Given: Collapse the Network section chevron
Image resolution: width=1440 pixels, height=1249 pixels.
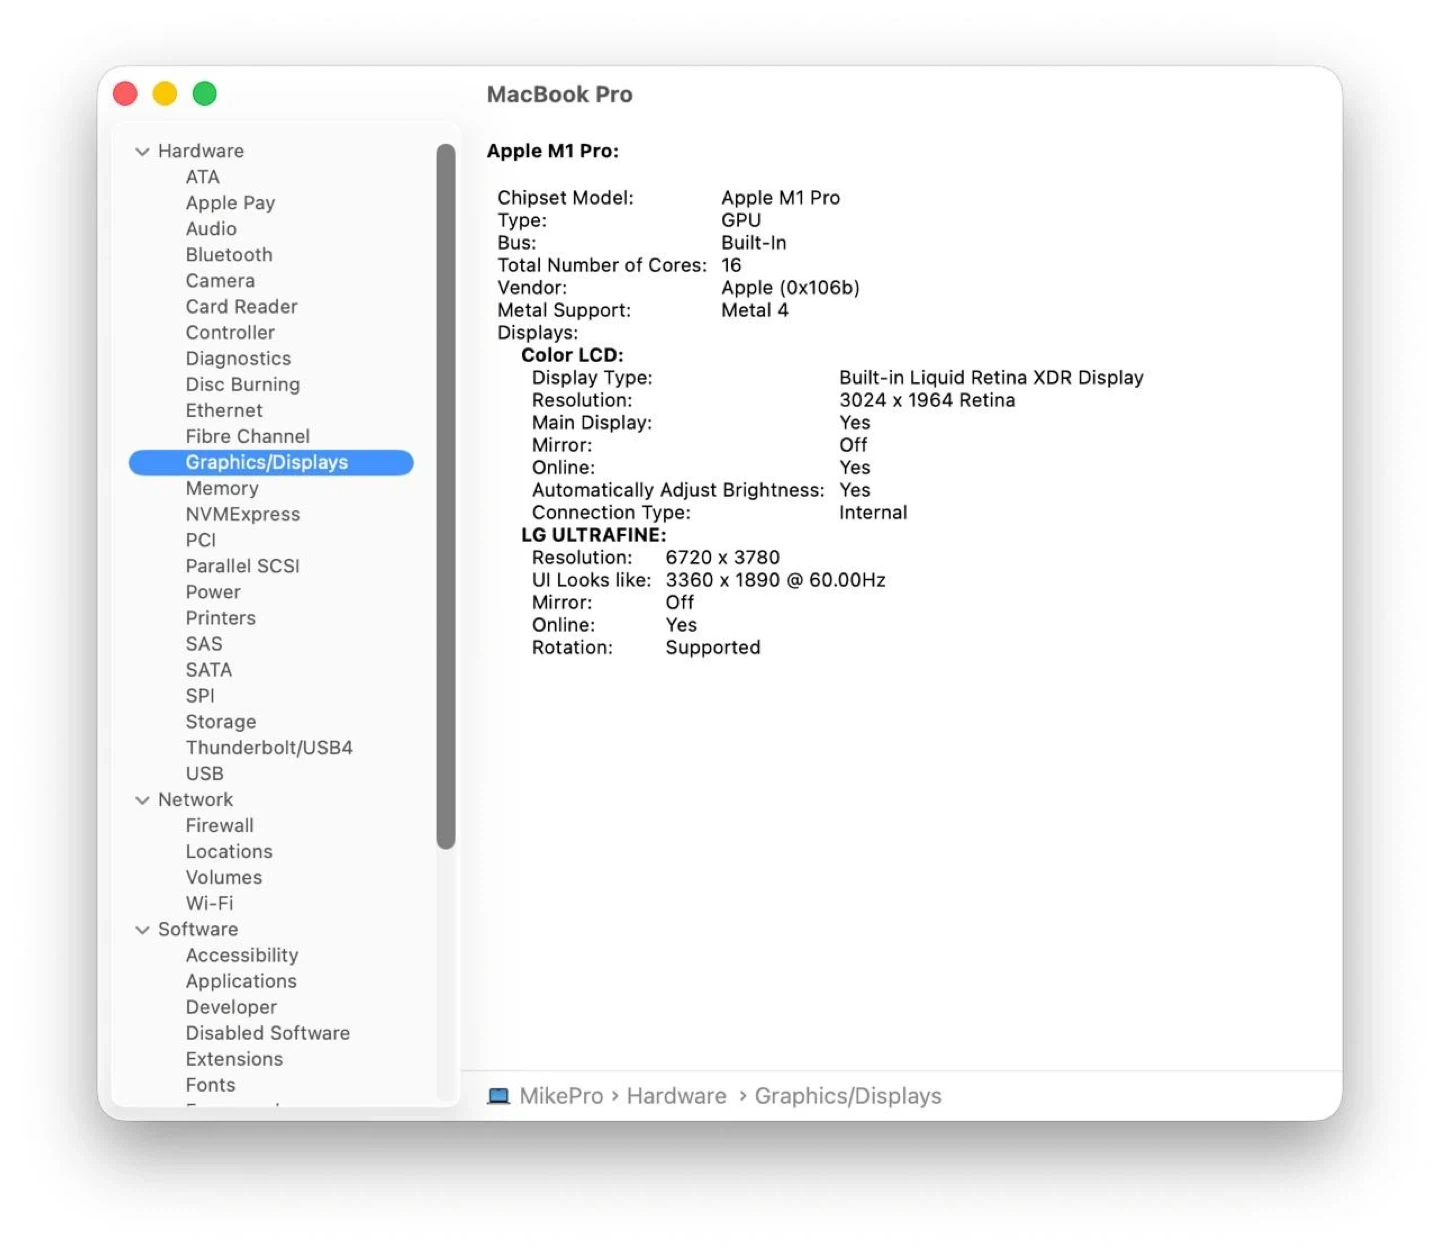Looking at the screenshot, I should [142, 800].
